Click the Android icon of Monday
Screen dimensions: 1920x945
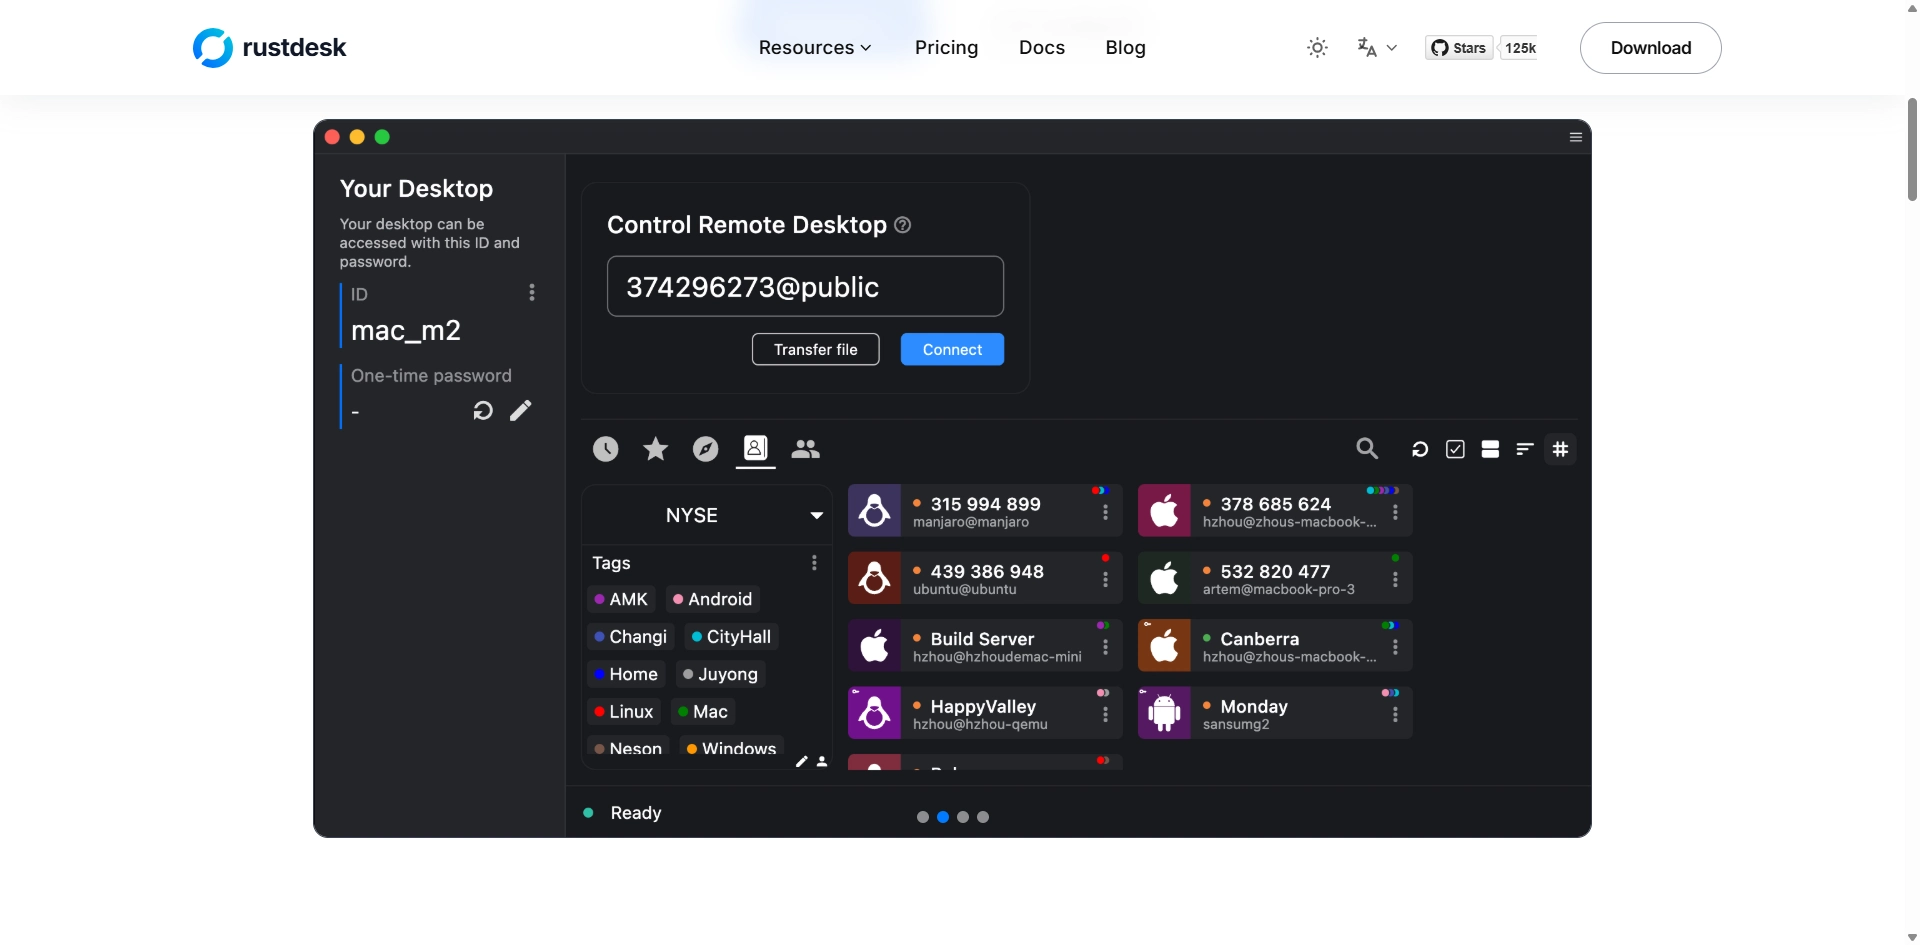(x=1164, y=713)
